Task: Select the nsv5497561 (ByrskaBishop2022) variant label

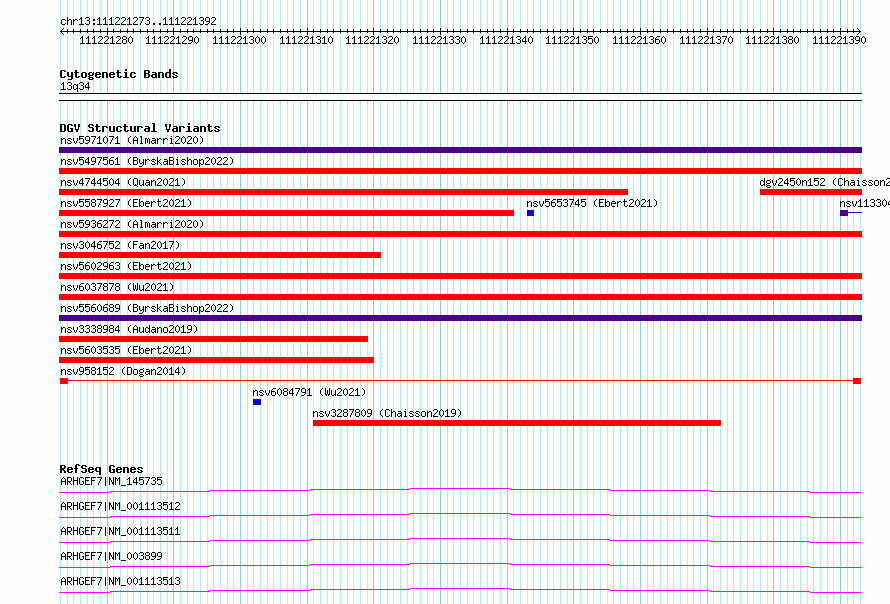Action: click(x=147, y=161)
